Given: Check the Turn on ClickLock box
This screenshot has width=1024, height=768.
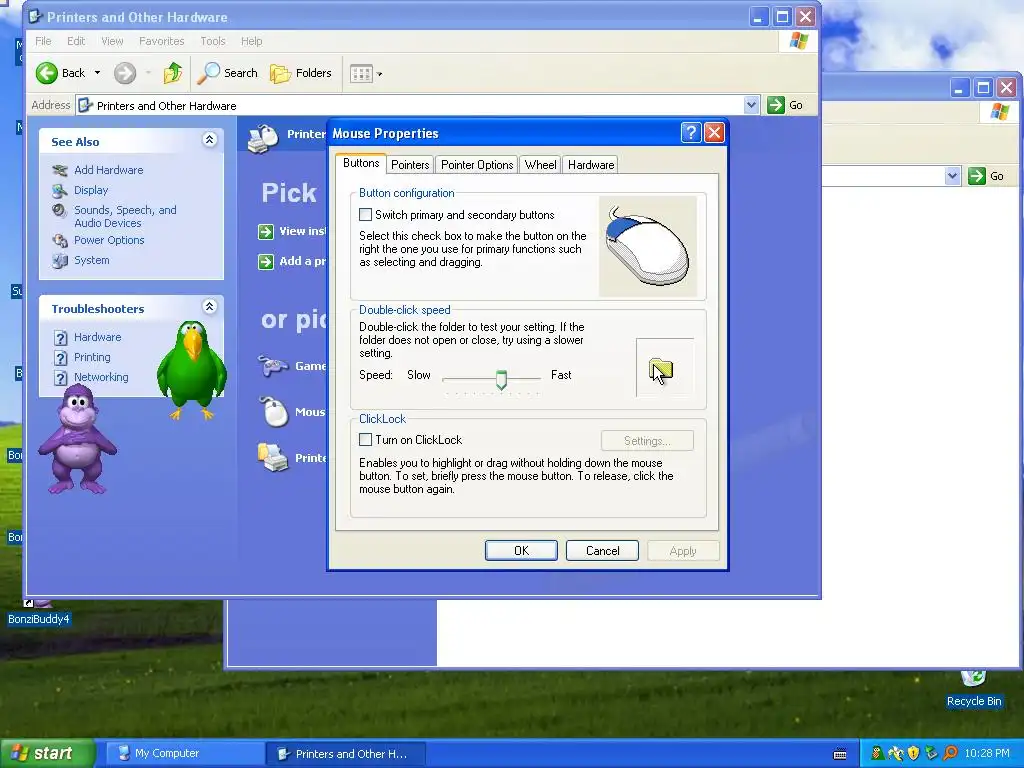Looking at the screenshot, I should pos(366,440).
